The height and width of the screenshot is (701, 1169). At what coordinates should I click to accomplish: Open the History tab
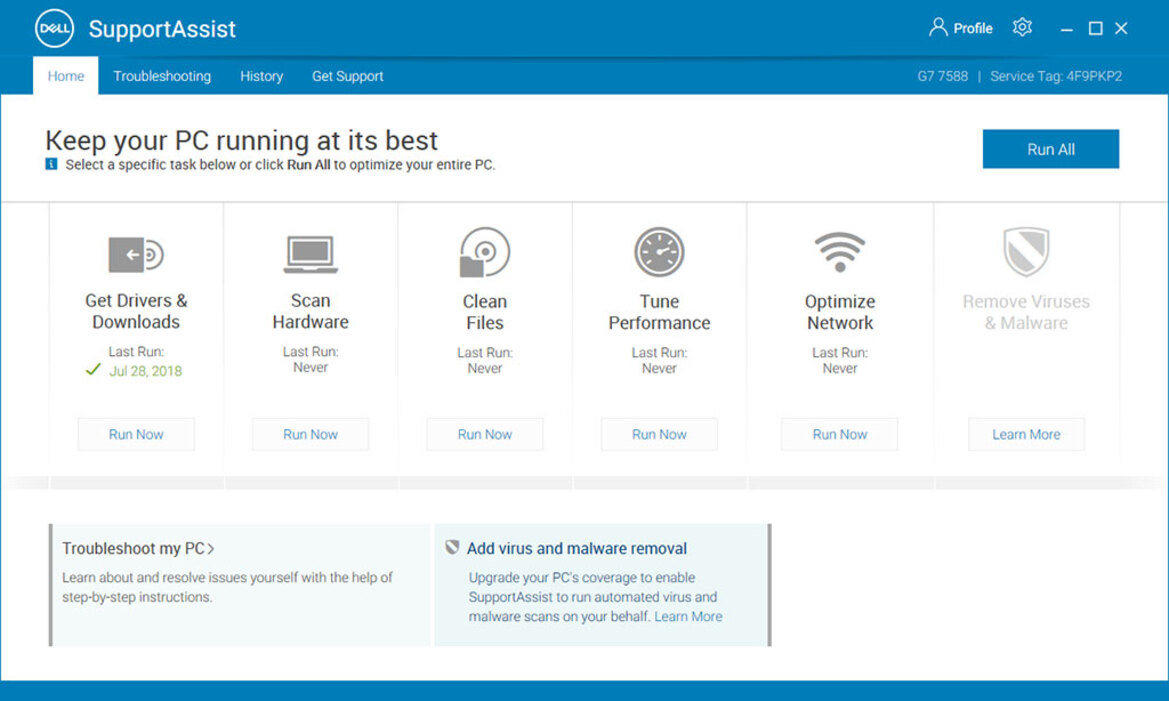[261, 76]
